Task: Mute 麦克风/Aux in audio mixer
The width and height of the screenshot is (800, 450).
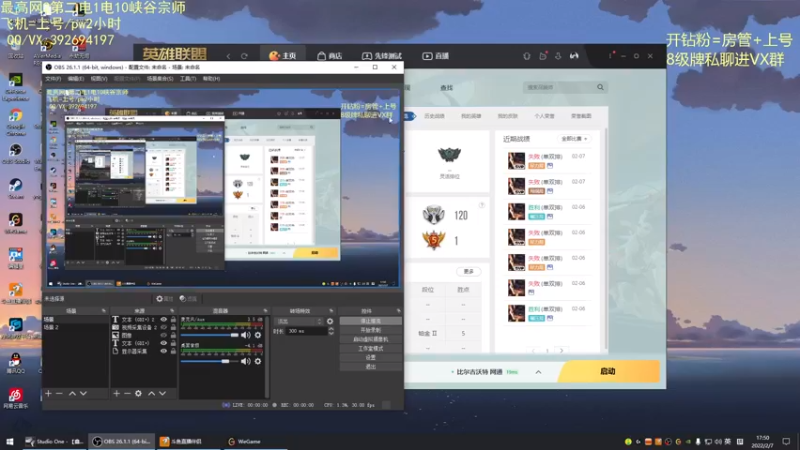Action: [x=246, y=335]
